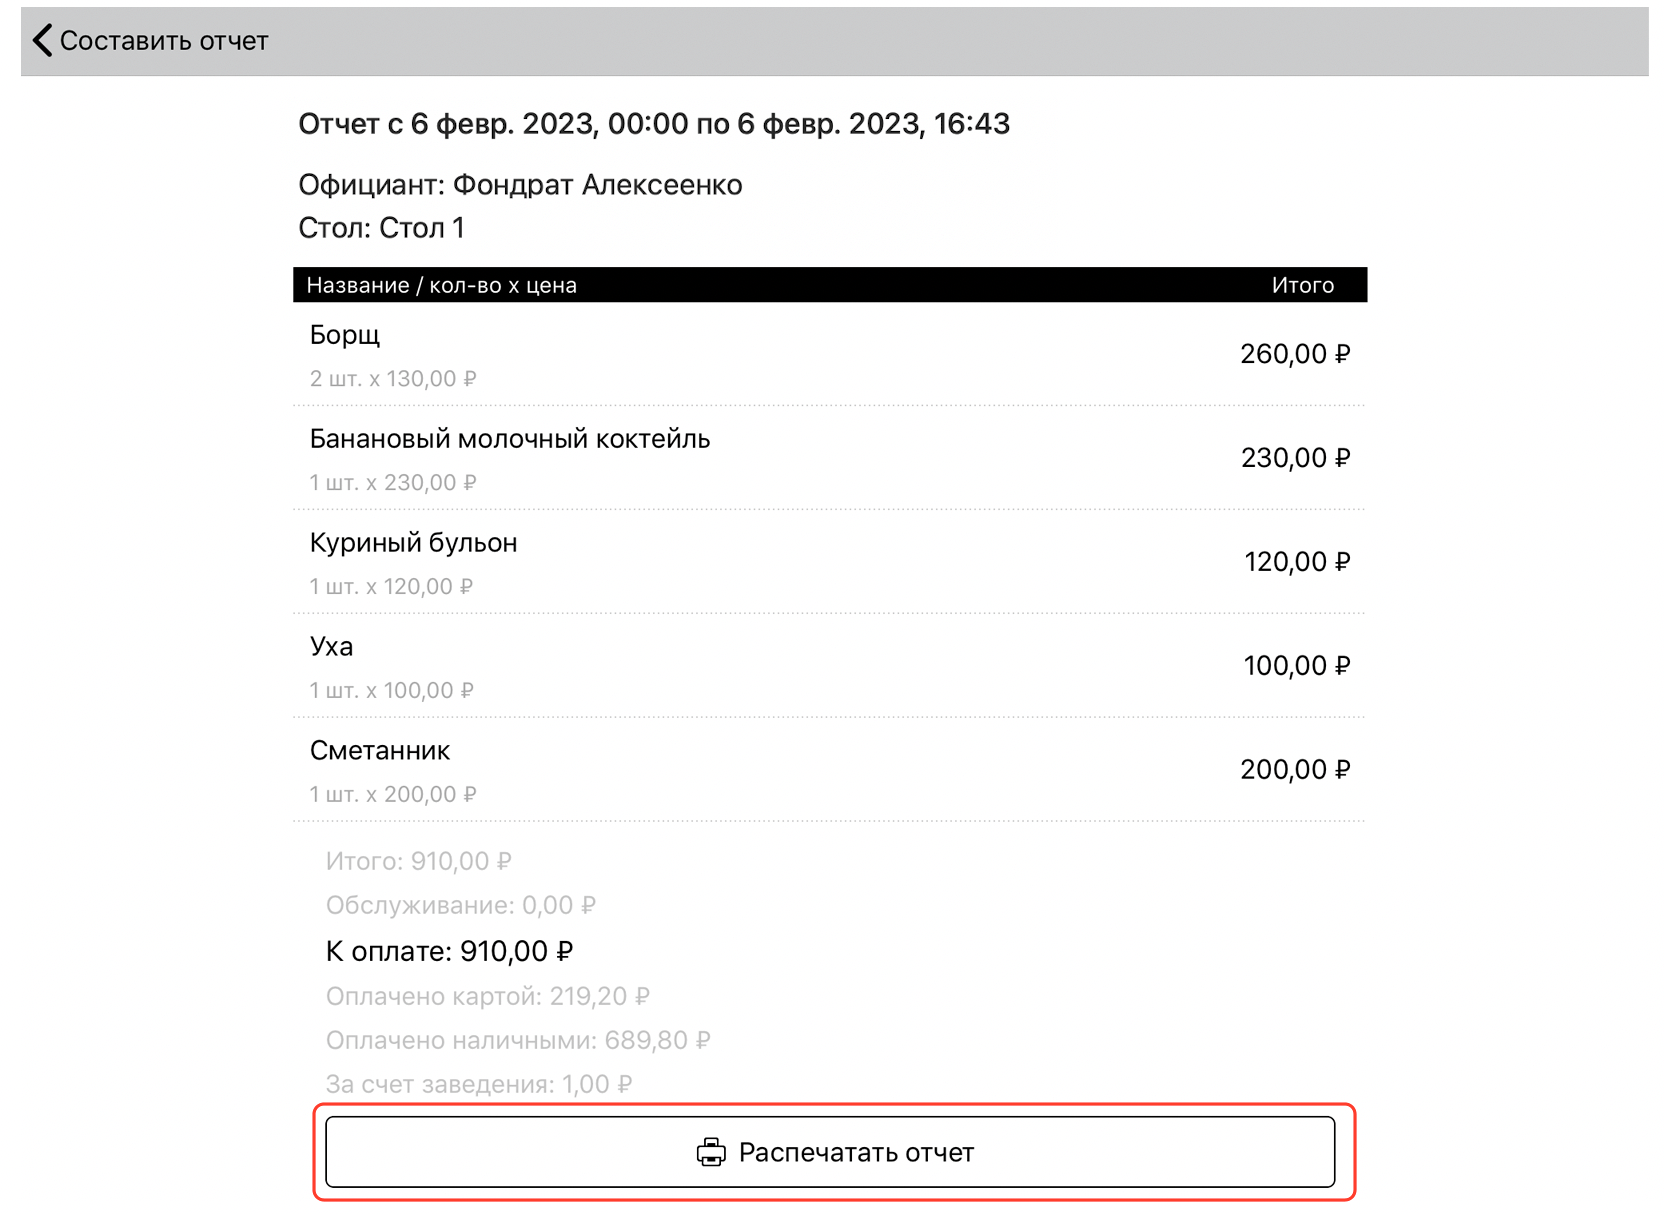
Task: Select 'Оплачено картой: 219,20 ₽' line
Action: [x=487, y=996]
